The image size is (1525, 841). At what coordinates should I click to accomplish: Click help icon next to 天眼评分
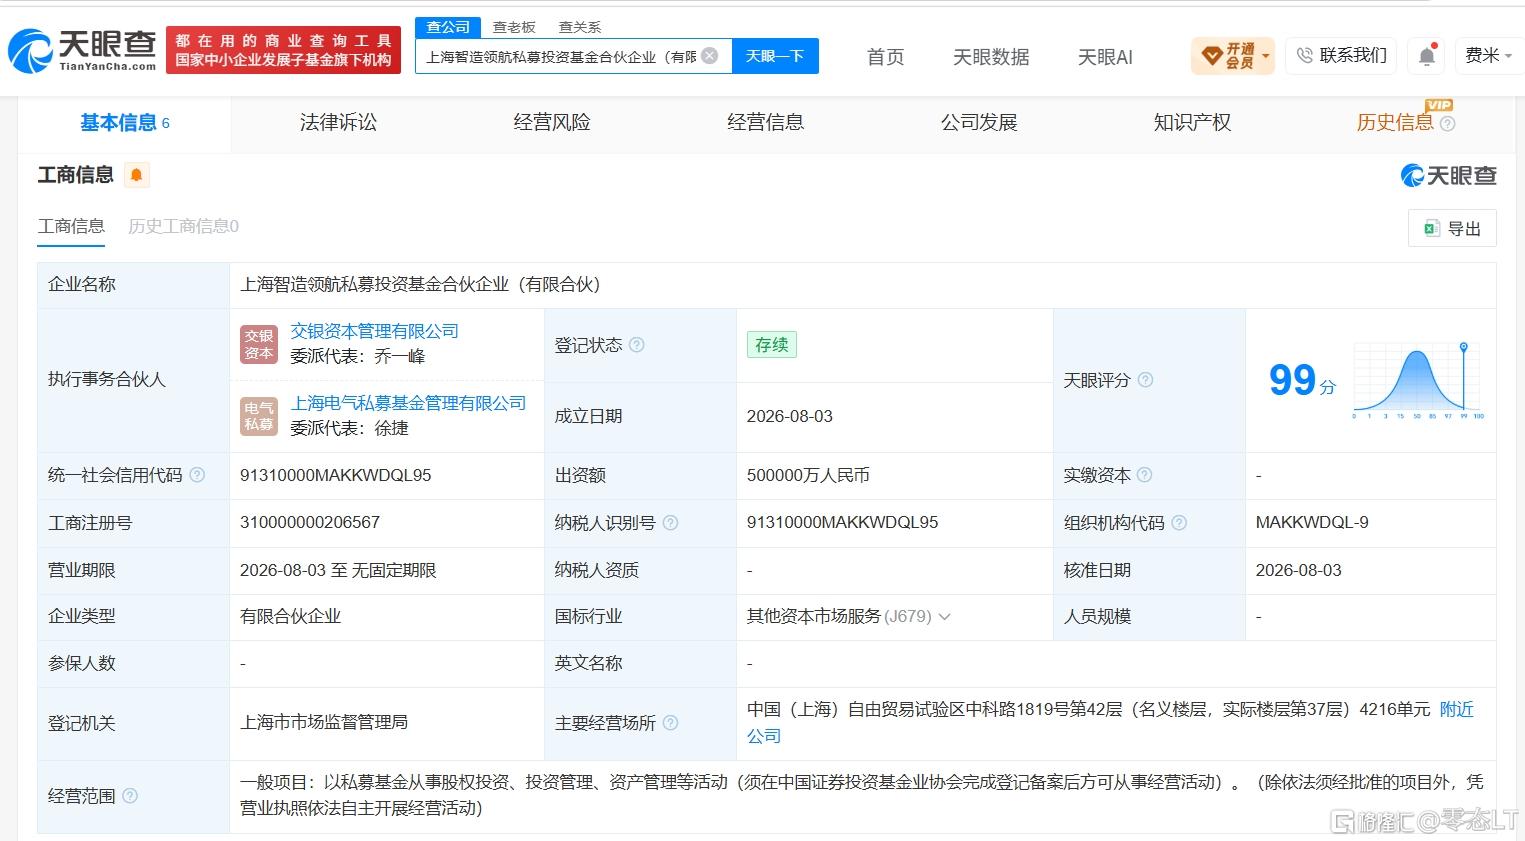1145,380
